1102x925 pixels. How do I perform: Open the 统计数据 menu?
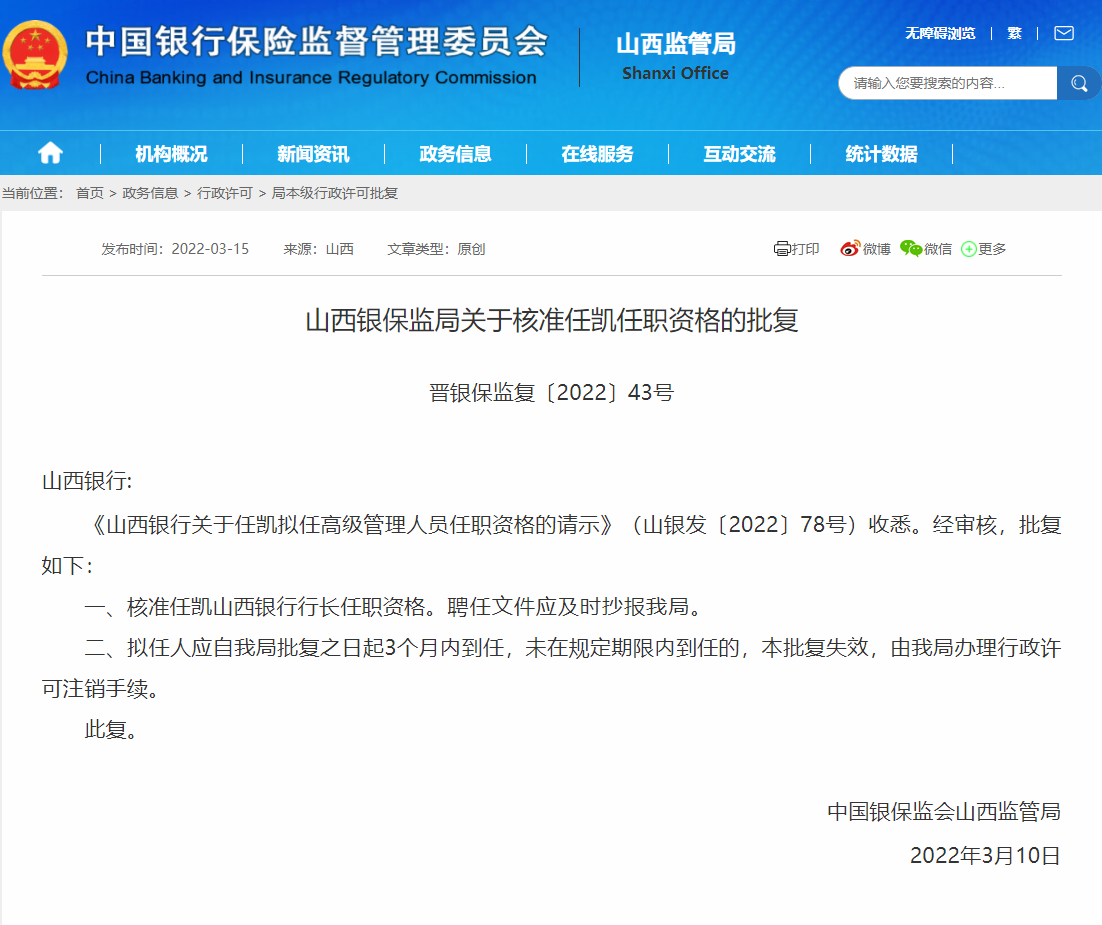[881, 154]
